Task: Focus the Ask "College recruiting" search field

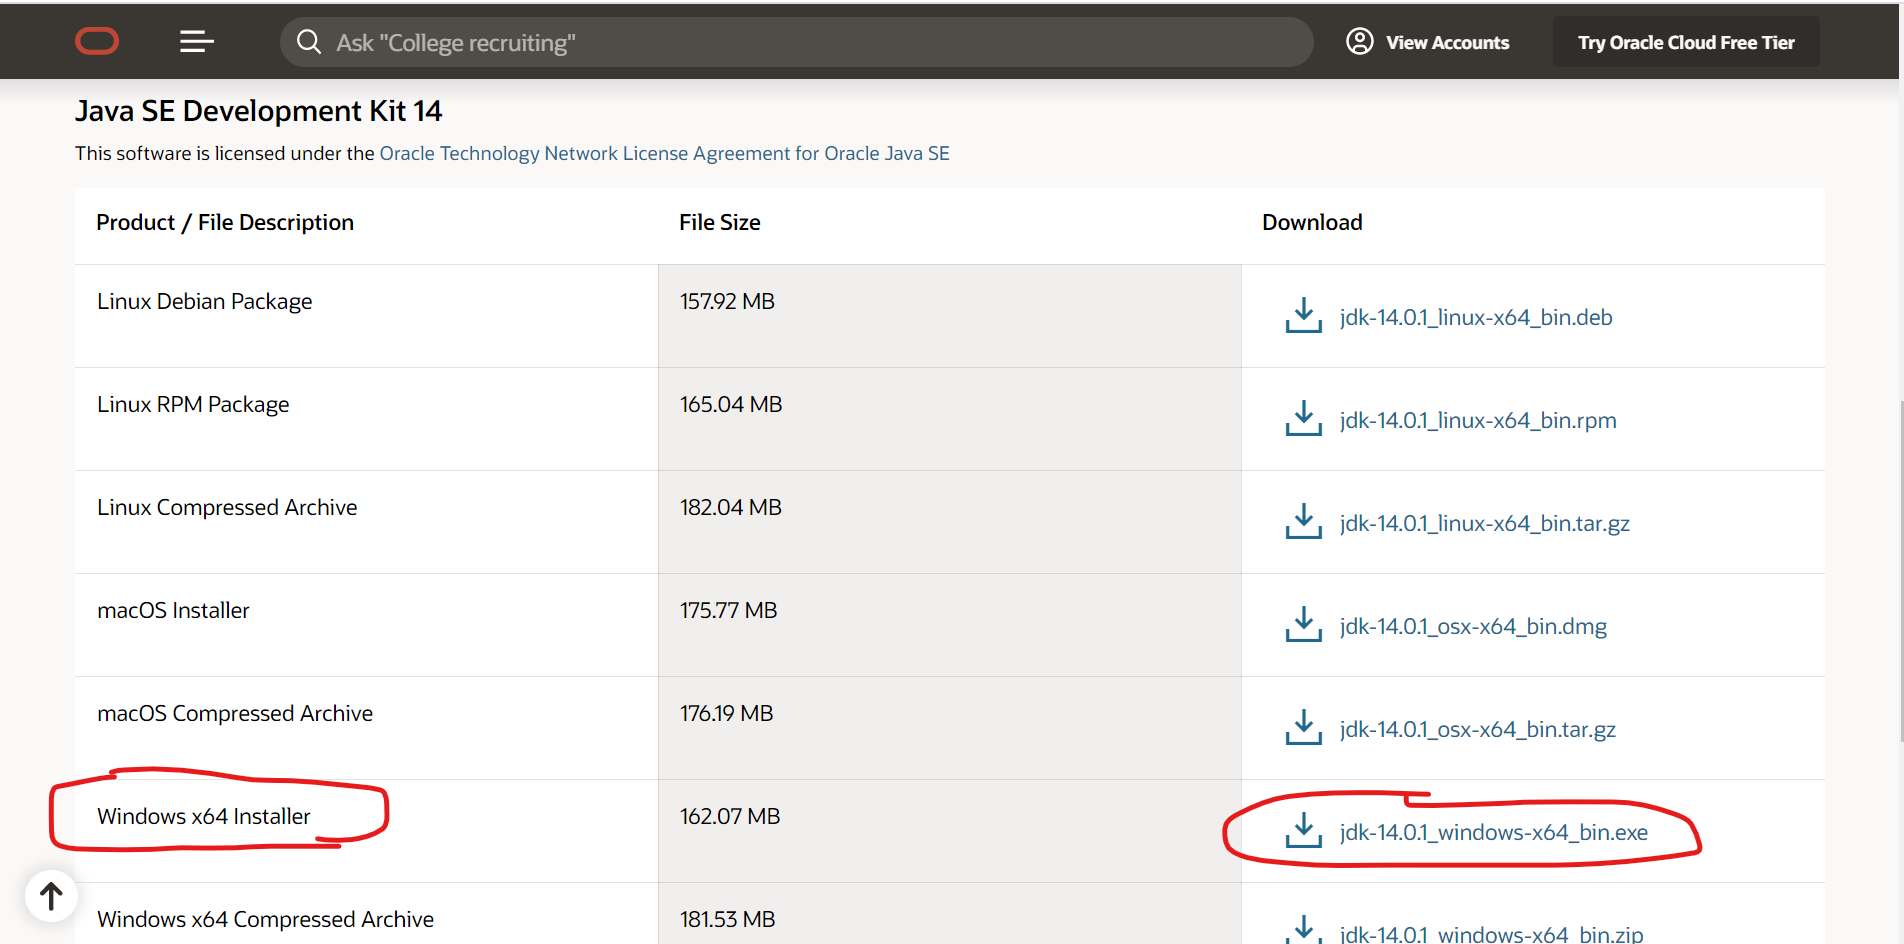Action: 797,42
